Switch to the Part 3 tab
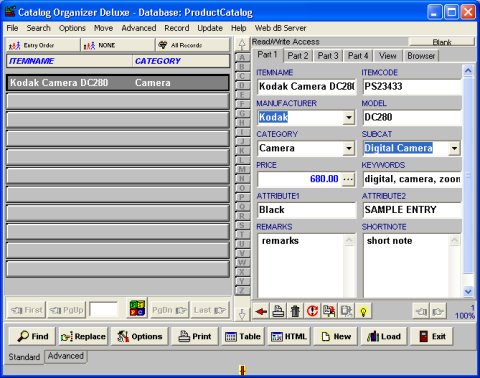This screenshot has height=378, width=480. pos(328,56)
